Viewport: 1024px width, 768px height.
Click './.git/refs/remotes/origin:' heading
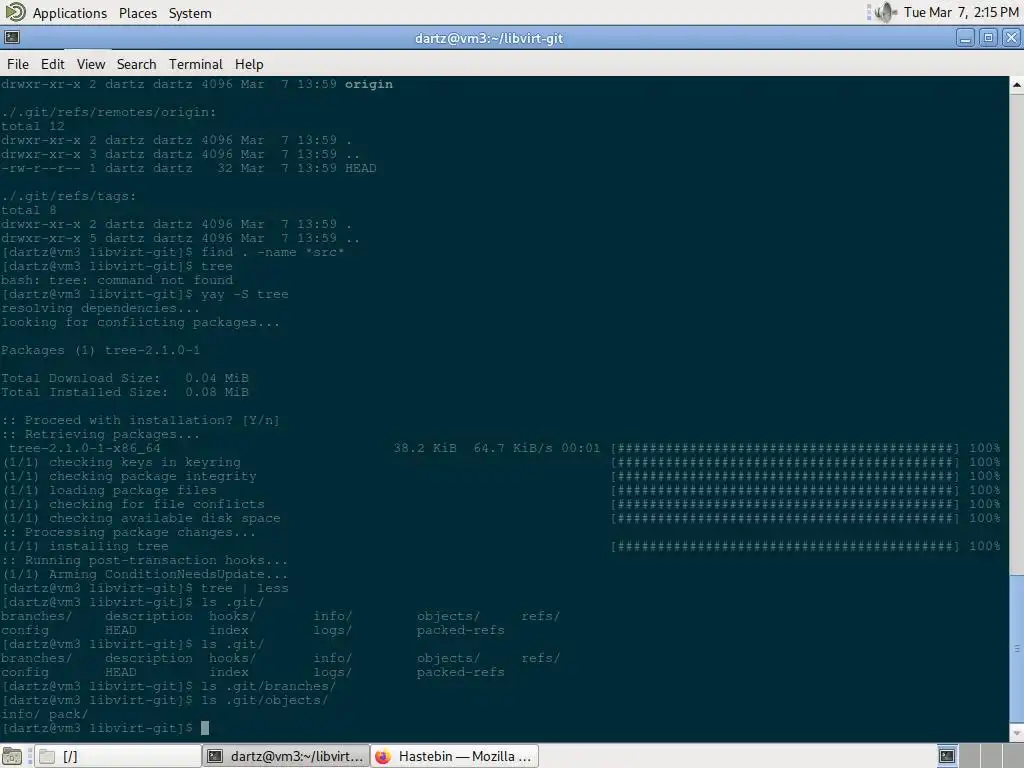pyautogui.click(x=108, y=112)
